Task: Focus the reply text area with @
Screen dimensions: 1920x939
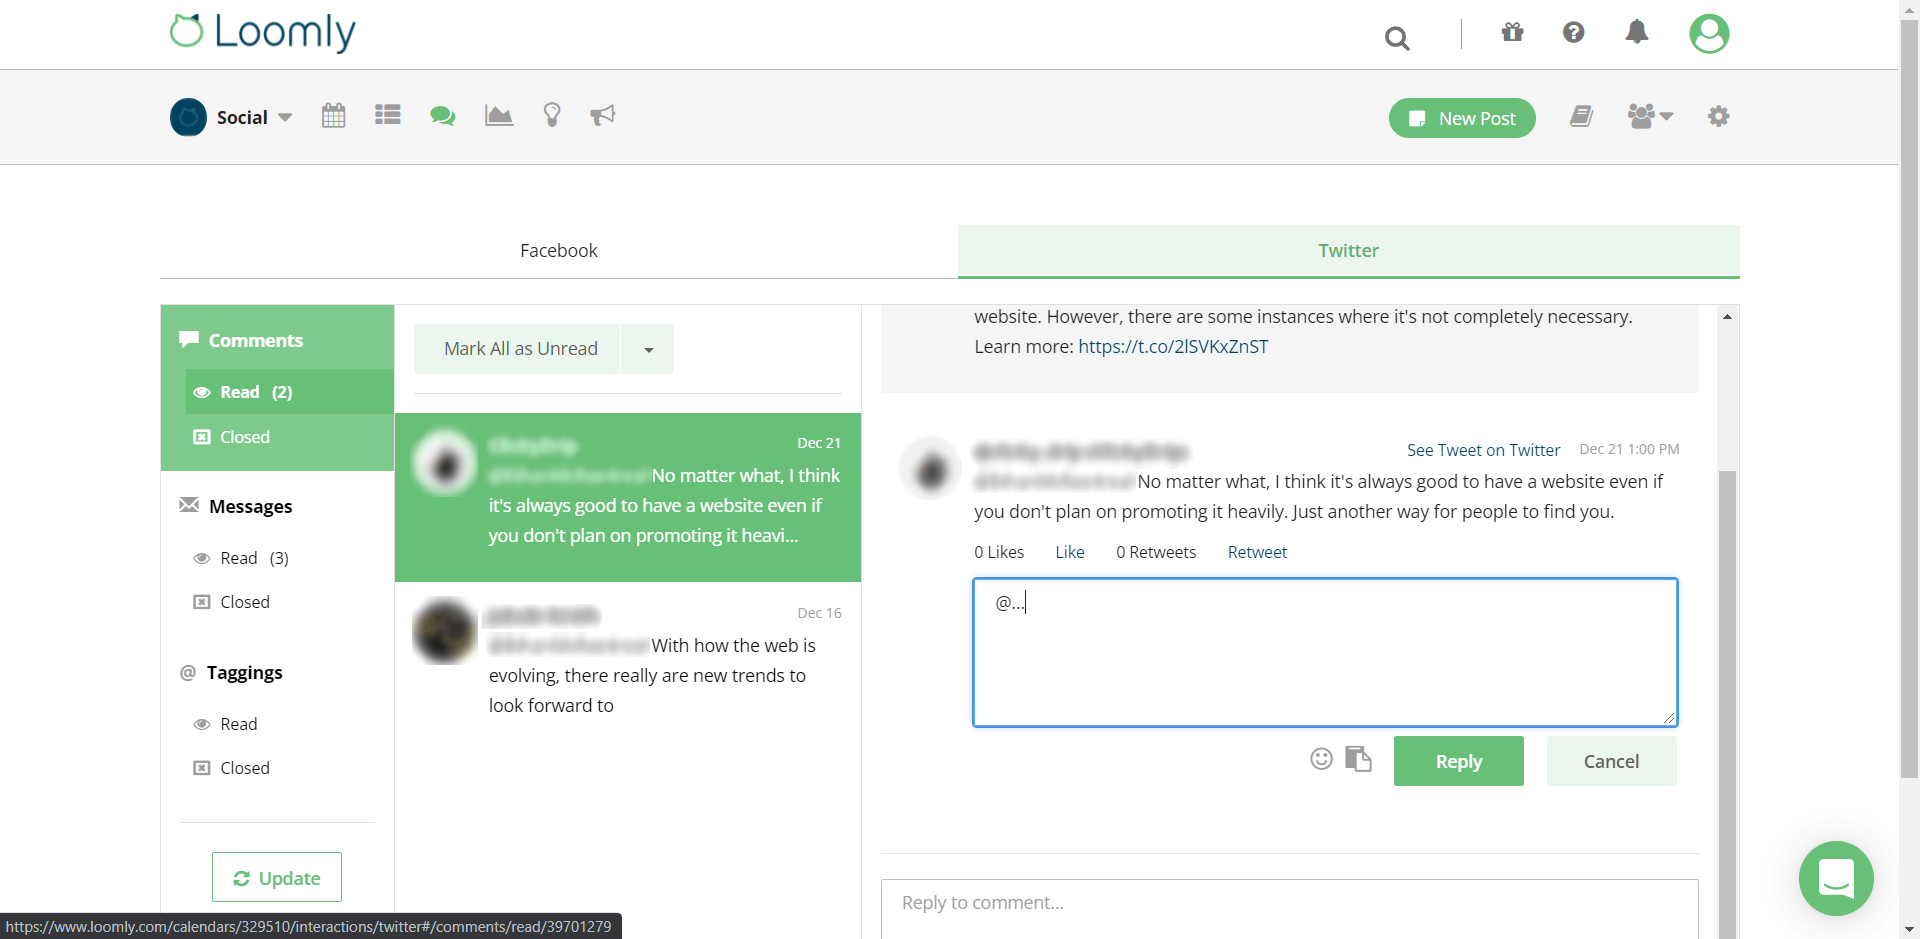Action: point(1325,652)
